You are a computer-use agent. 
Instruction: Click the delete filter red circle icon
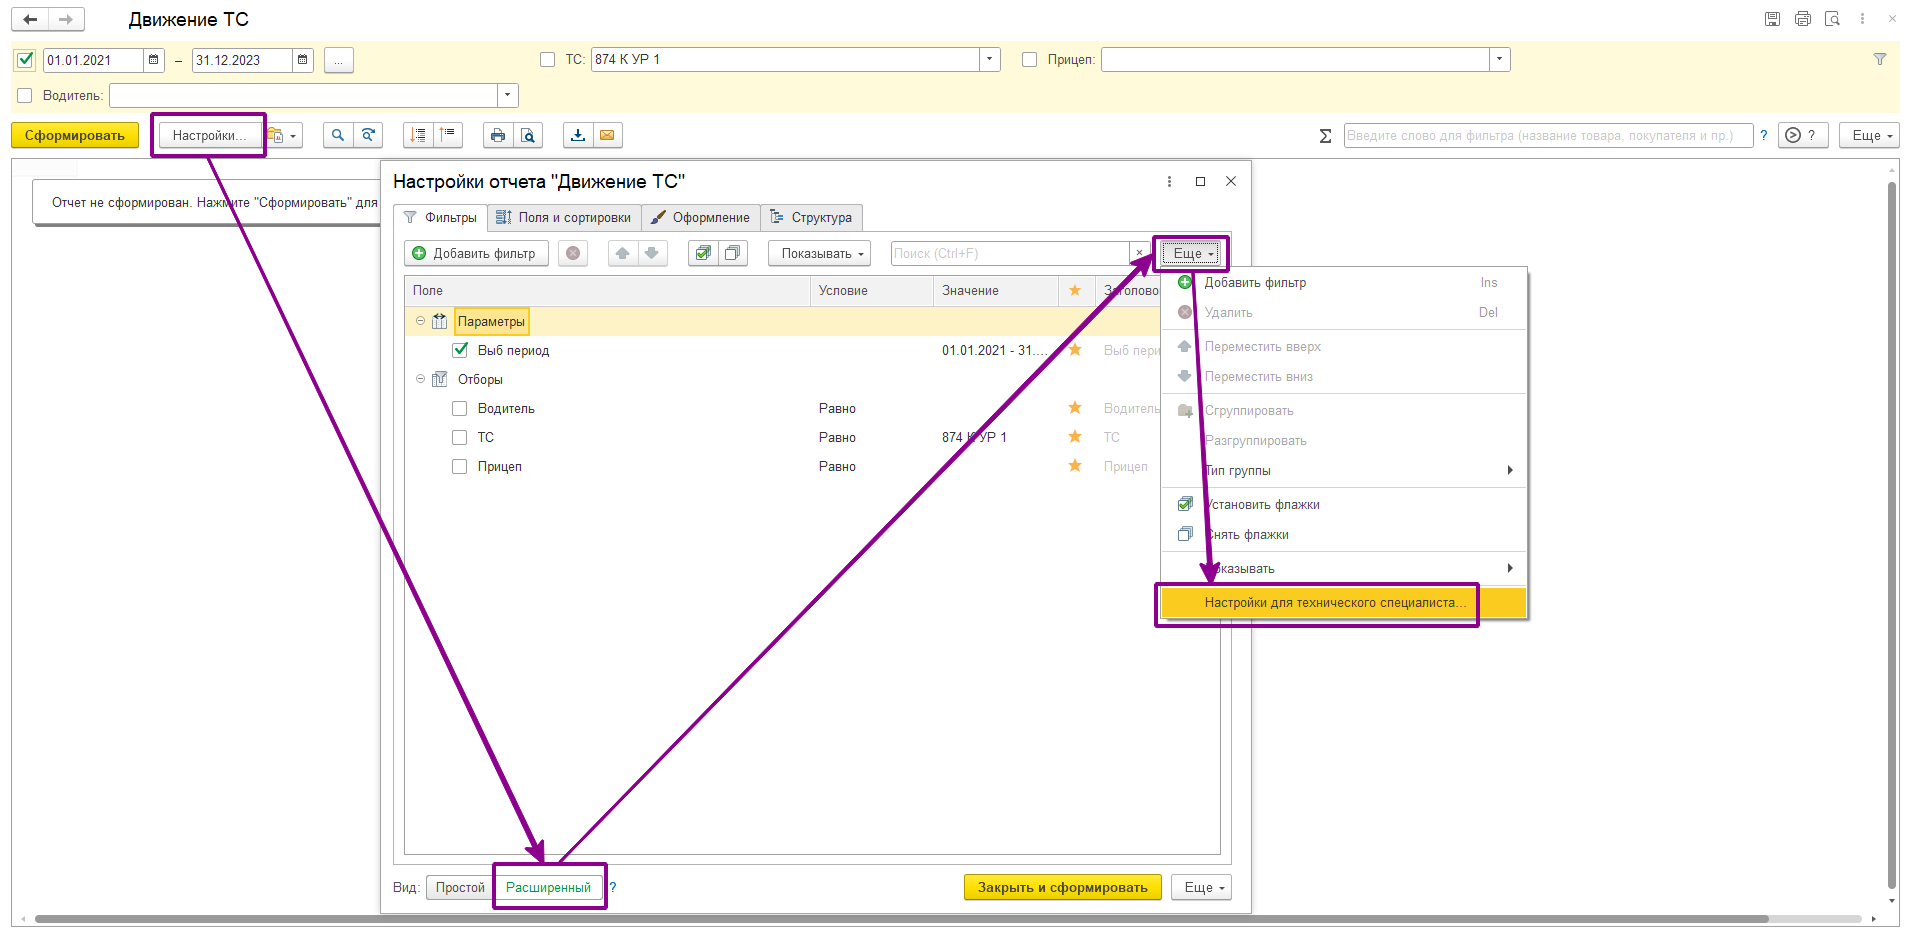pyautogui.click(x=573, y=253)
